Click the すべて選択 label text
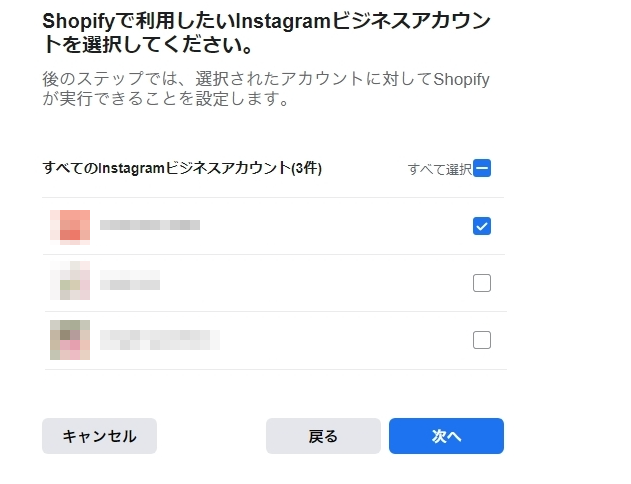Screen dimensions: 631x484 tap(439, 169)
